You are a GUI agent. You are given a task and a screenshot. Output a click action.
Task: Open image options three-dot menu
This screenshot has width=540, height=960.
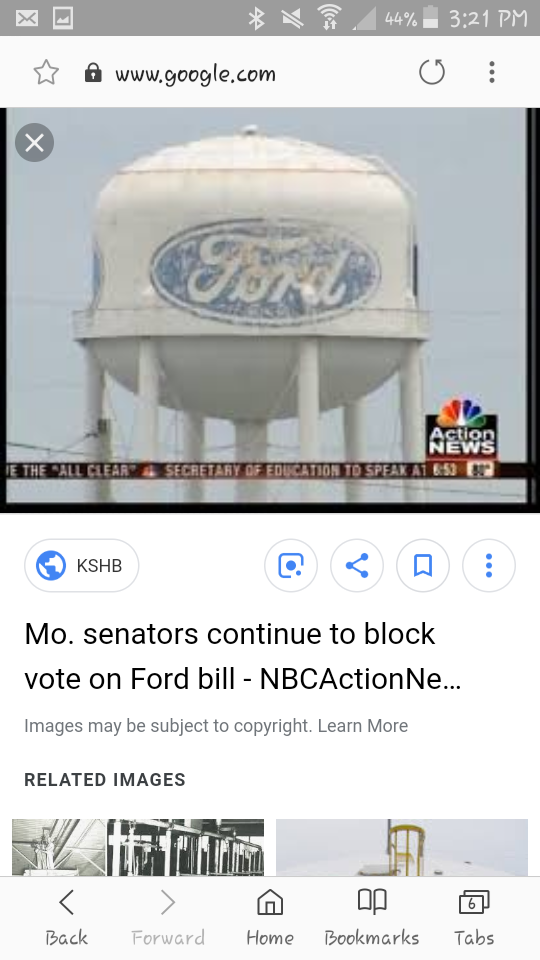[x=489, y=566]
